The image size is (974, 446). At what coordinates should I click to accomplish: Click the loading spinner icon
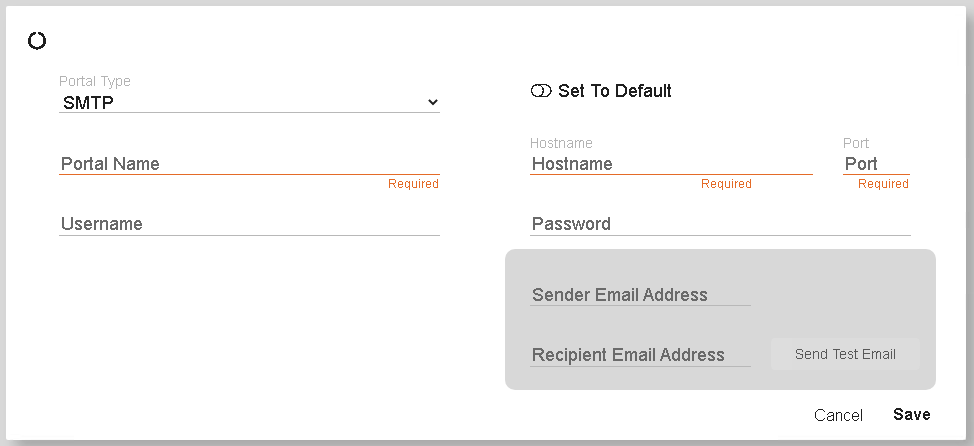(x=37, y=41)
